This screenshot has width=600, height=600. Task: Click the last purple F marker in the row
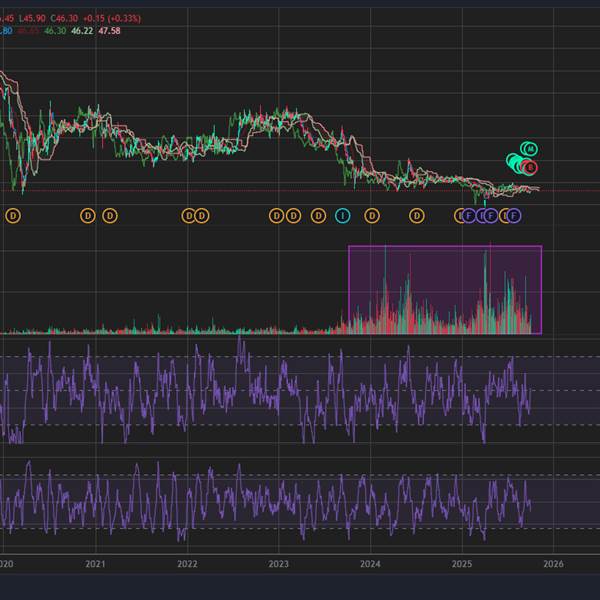pos(514,216)
